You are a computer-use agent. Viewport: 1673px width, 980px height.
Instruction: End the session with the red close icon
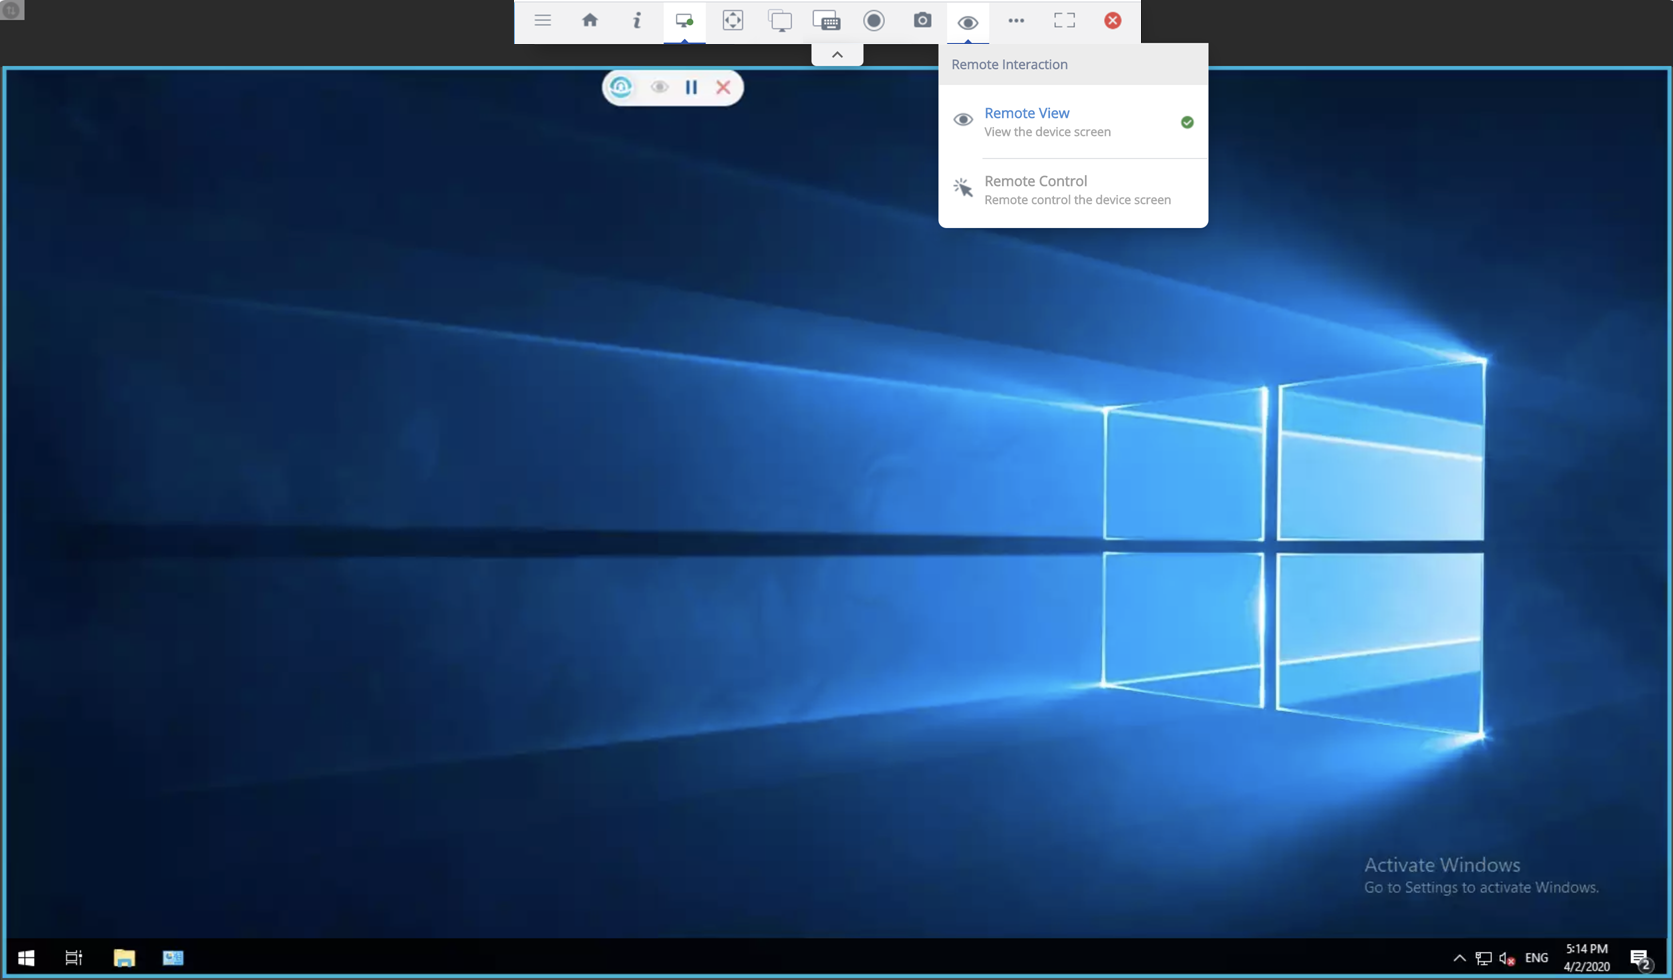click(x=1112, y=20)
